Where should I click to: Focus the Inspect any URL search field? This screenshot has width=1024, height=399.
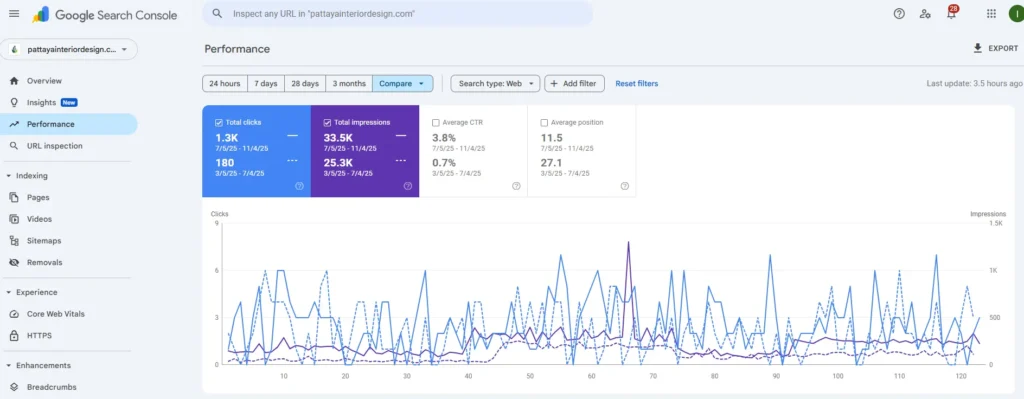tap(398, 13)
